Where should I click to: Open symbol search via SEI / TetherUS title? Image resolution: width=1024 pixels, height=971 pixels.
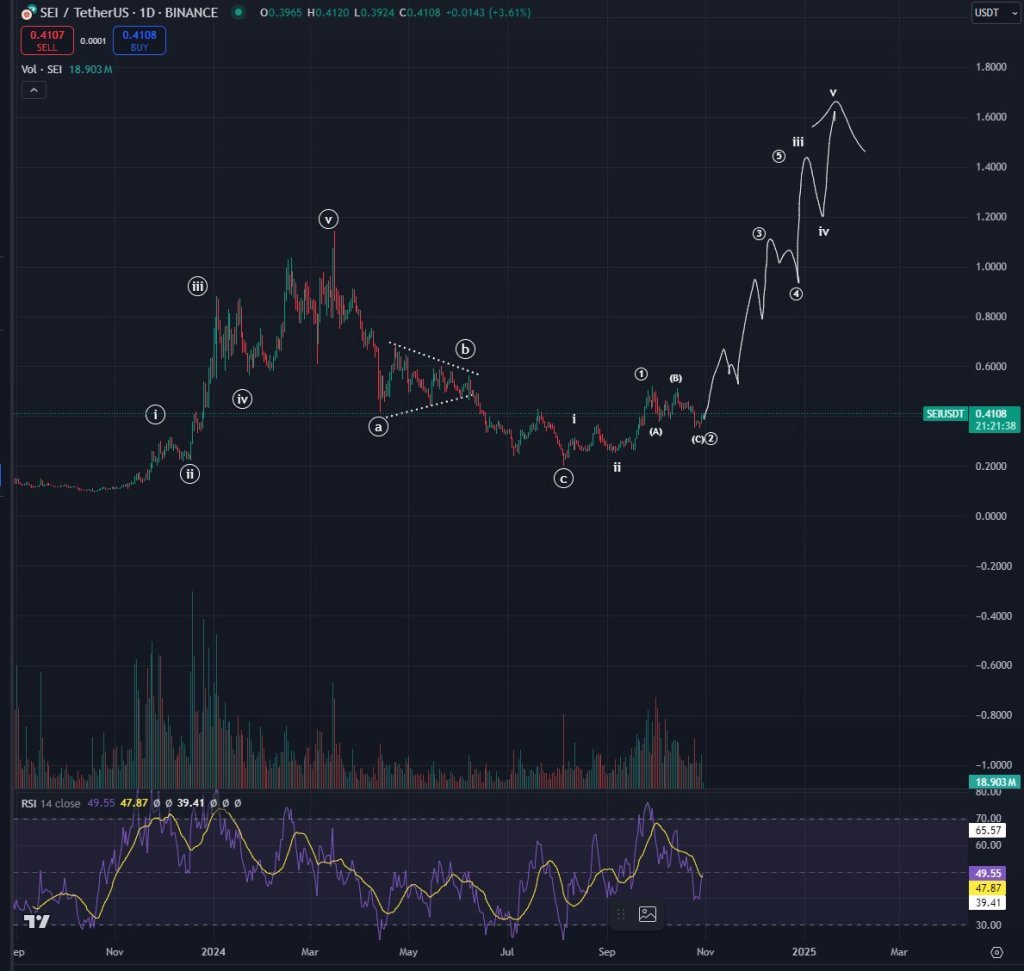129,12
